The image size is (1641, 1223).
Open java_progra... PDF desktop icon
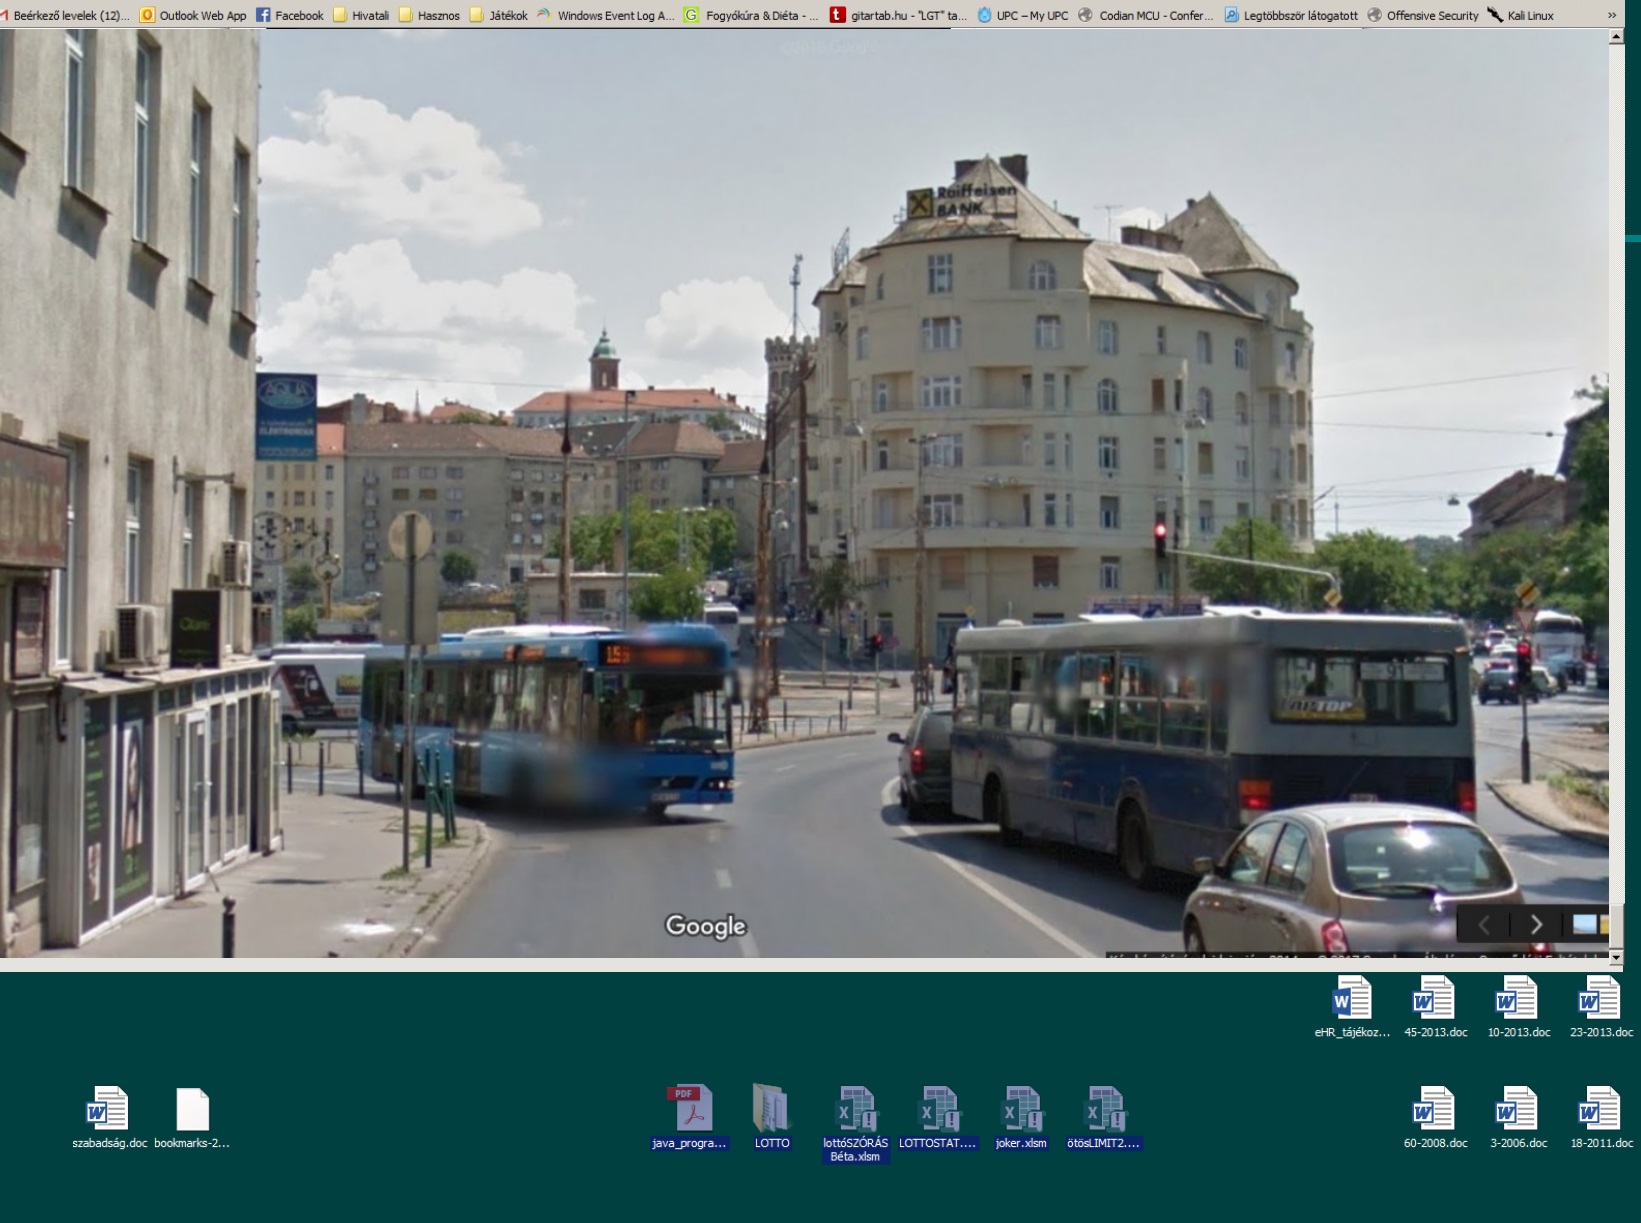coord(690,1110)
